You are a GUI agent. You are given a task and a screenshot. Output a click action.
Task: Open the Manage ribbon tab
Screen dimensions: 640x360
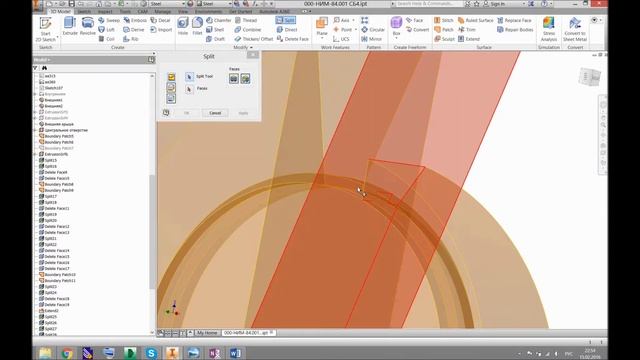point(162,12)
